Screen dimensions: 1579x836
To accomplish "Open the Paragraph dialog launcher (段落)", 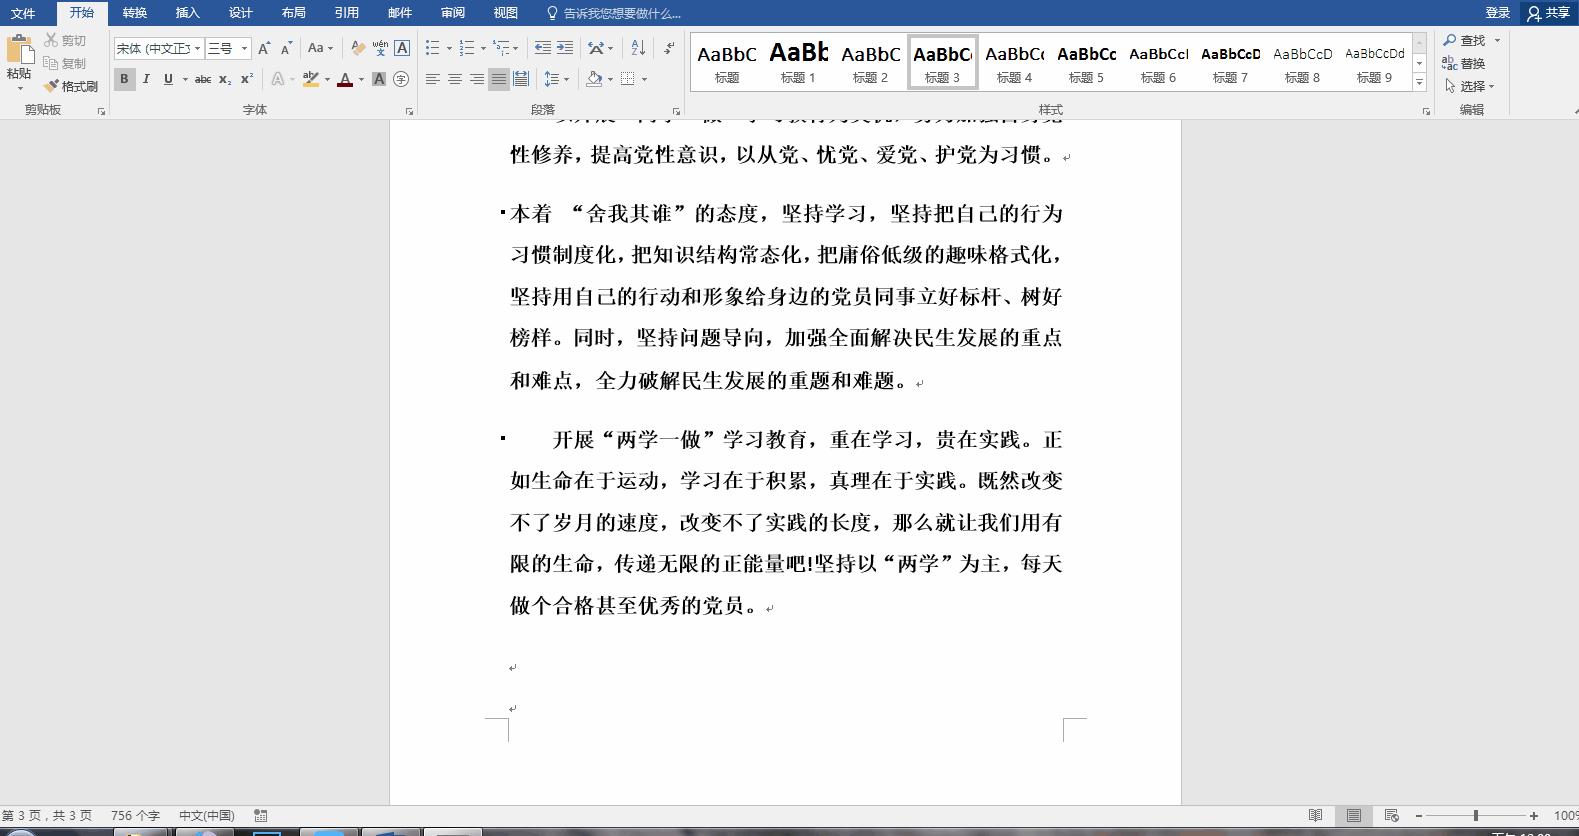I will coord(676,111).
